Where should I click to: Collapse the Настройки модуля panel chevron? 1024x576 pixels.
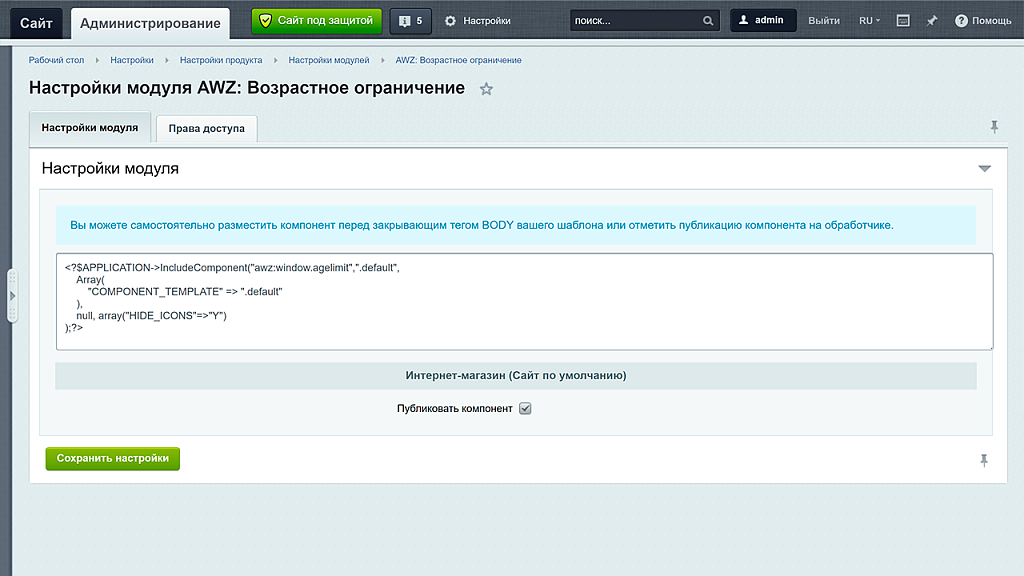(985, 168)
